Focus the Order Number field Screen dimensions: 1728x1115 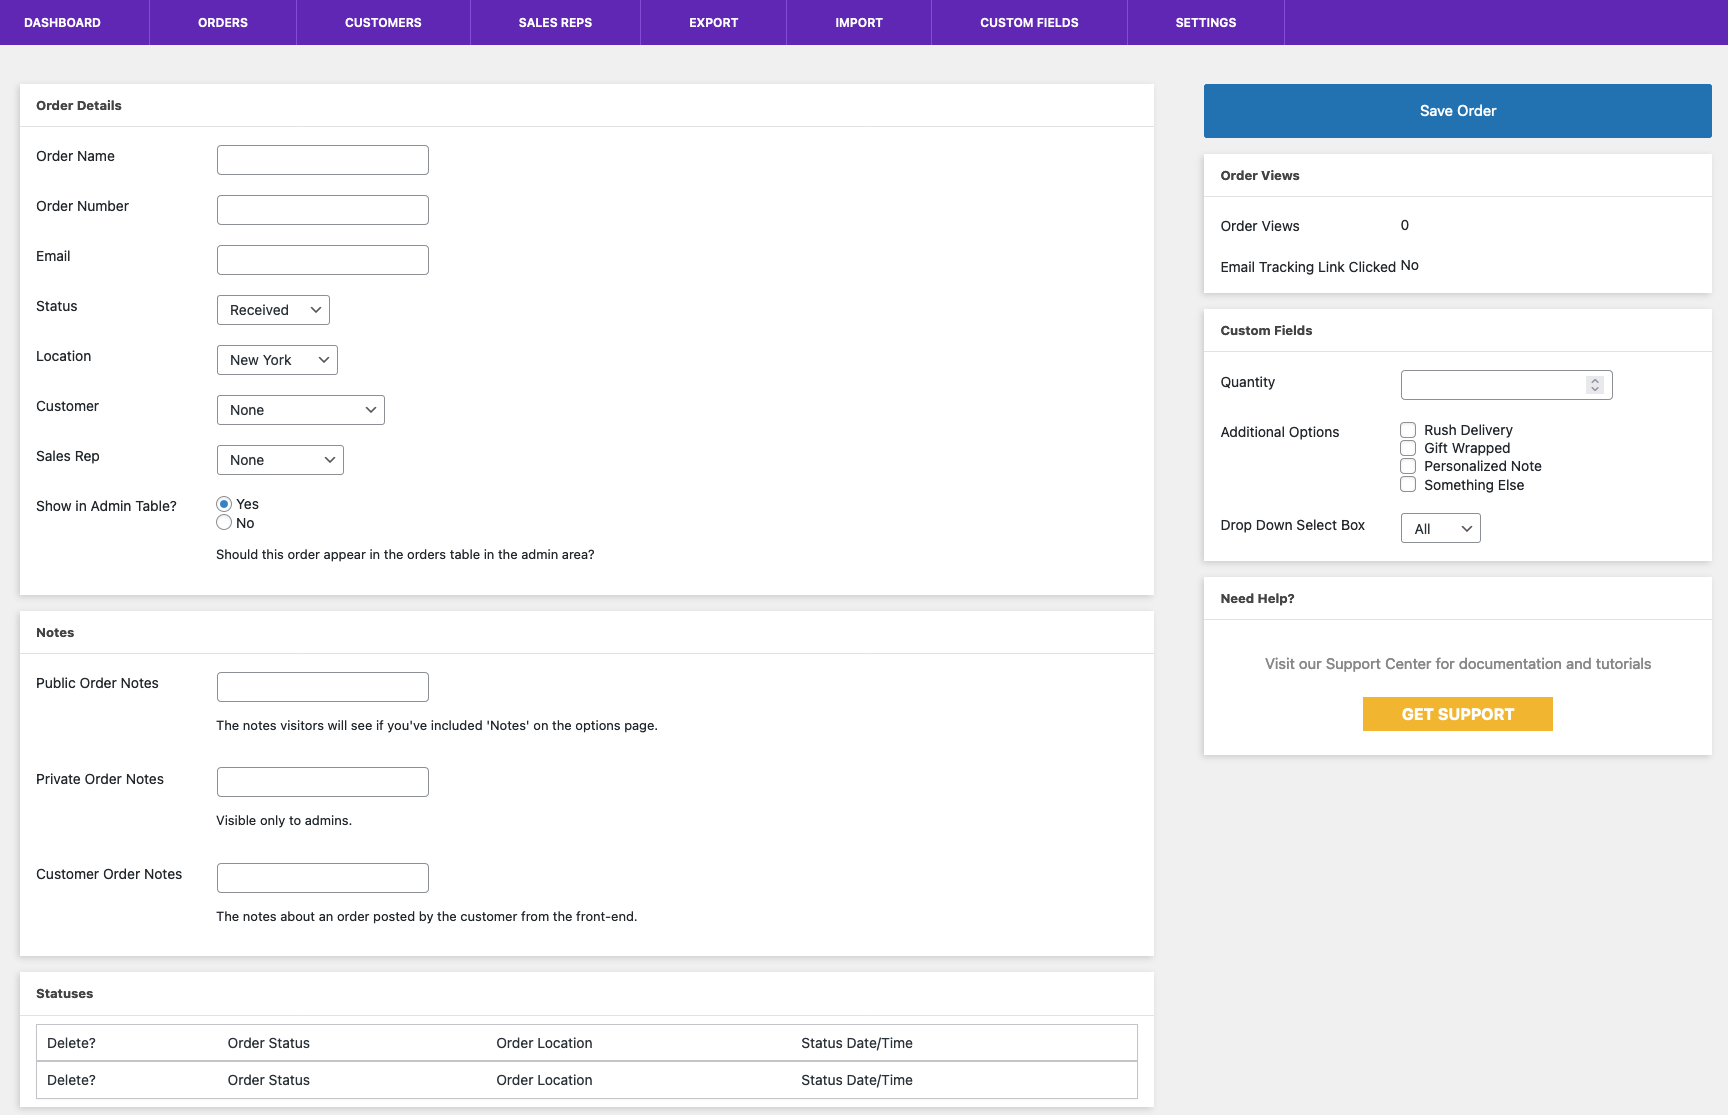tap(323, 210)
